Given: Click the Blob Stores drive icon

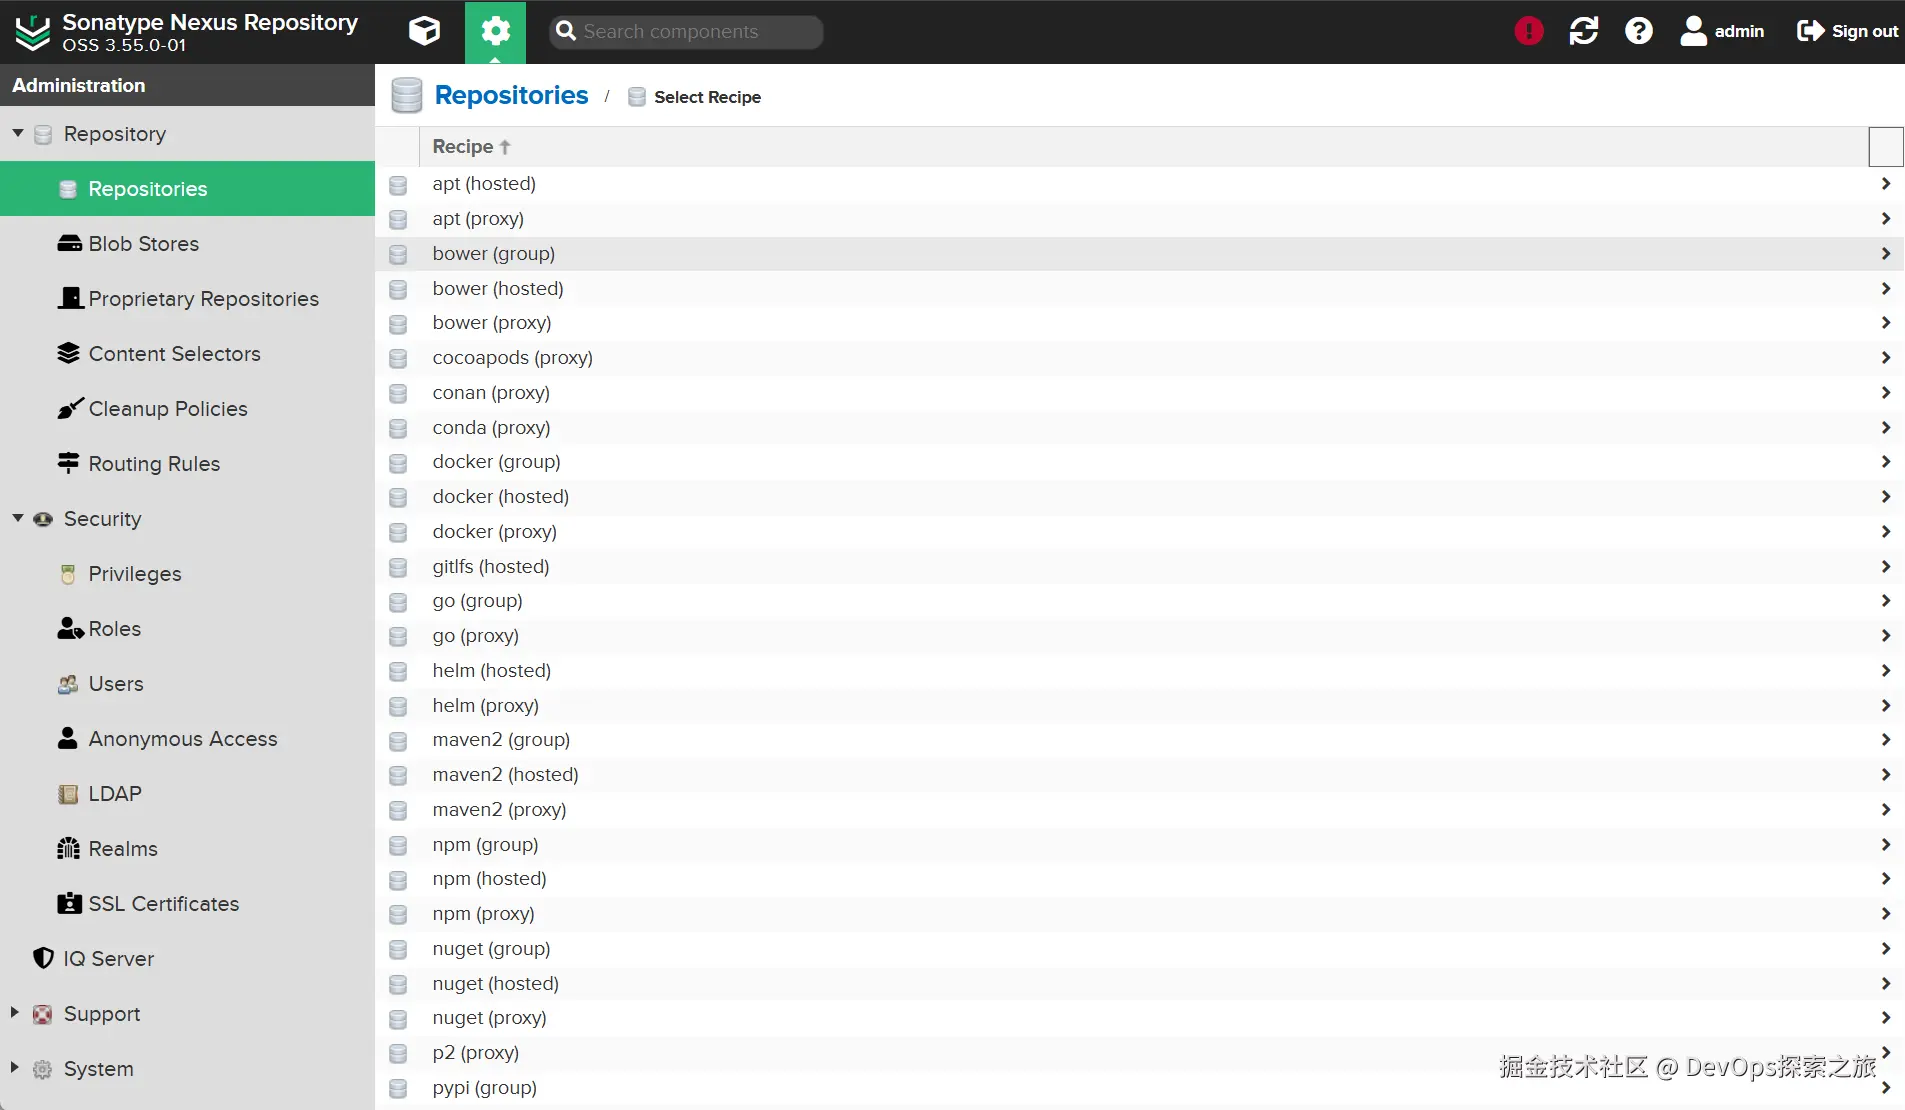Looking at the screenshot, I should tap(69, 244).
